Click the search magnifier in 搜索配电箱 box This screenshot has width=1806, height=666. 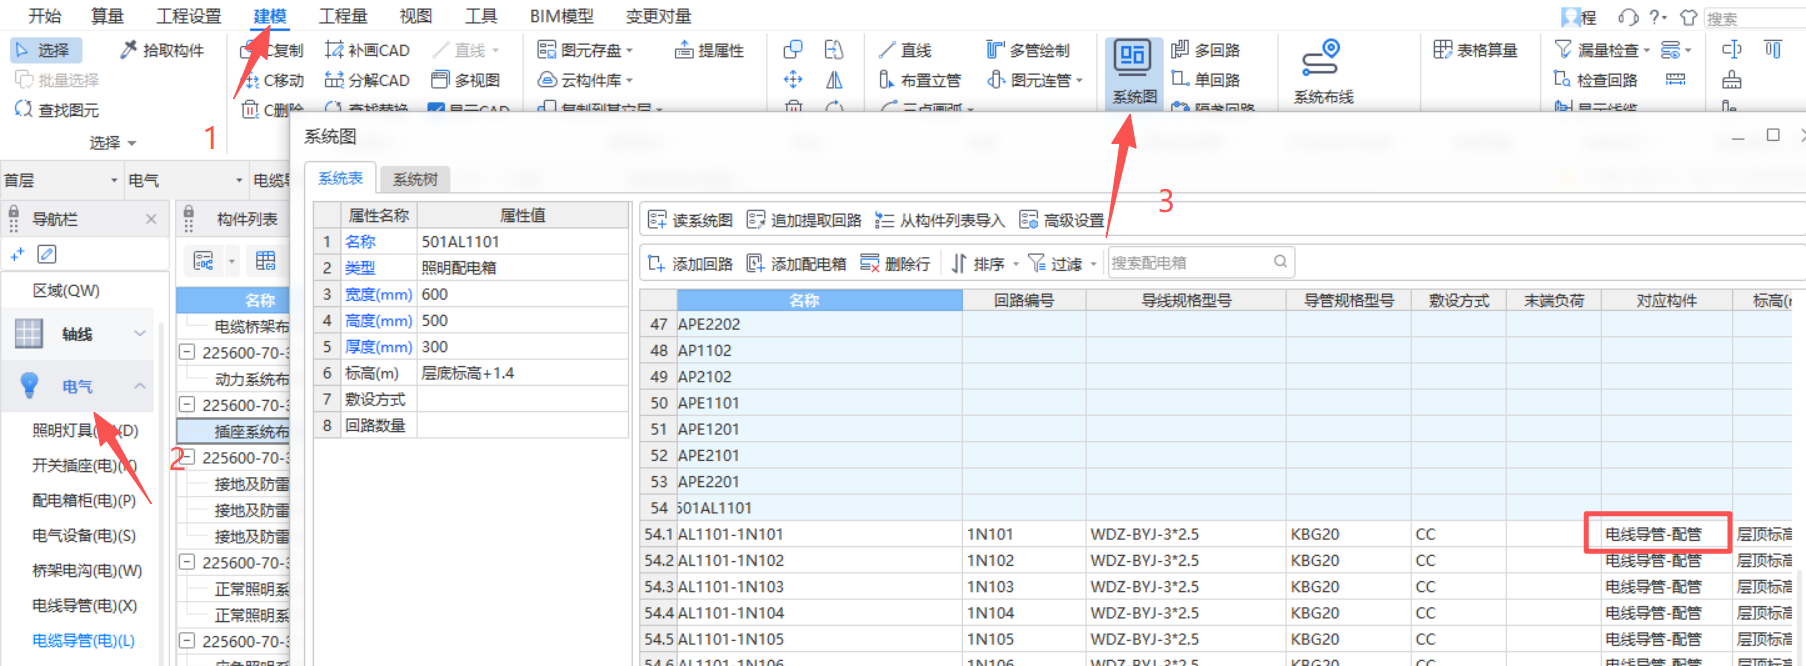1280,262
